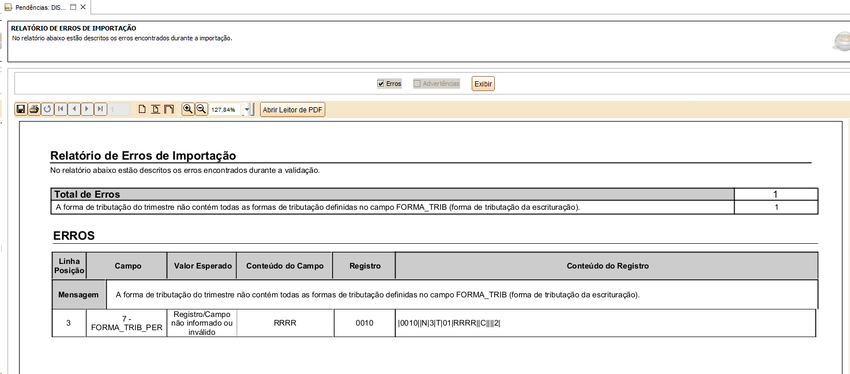Fit the report to window width

coord(169,109)
